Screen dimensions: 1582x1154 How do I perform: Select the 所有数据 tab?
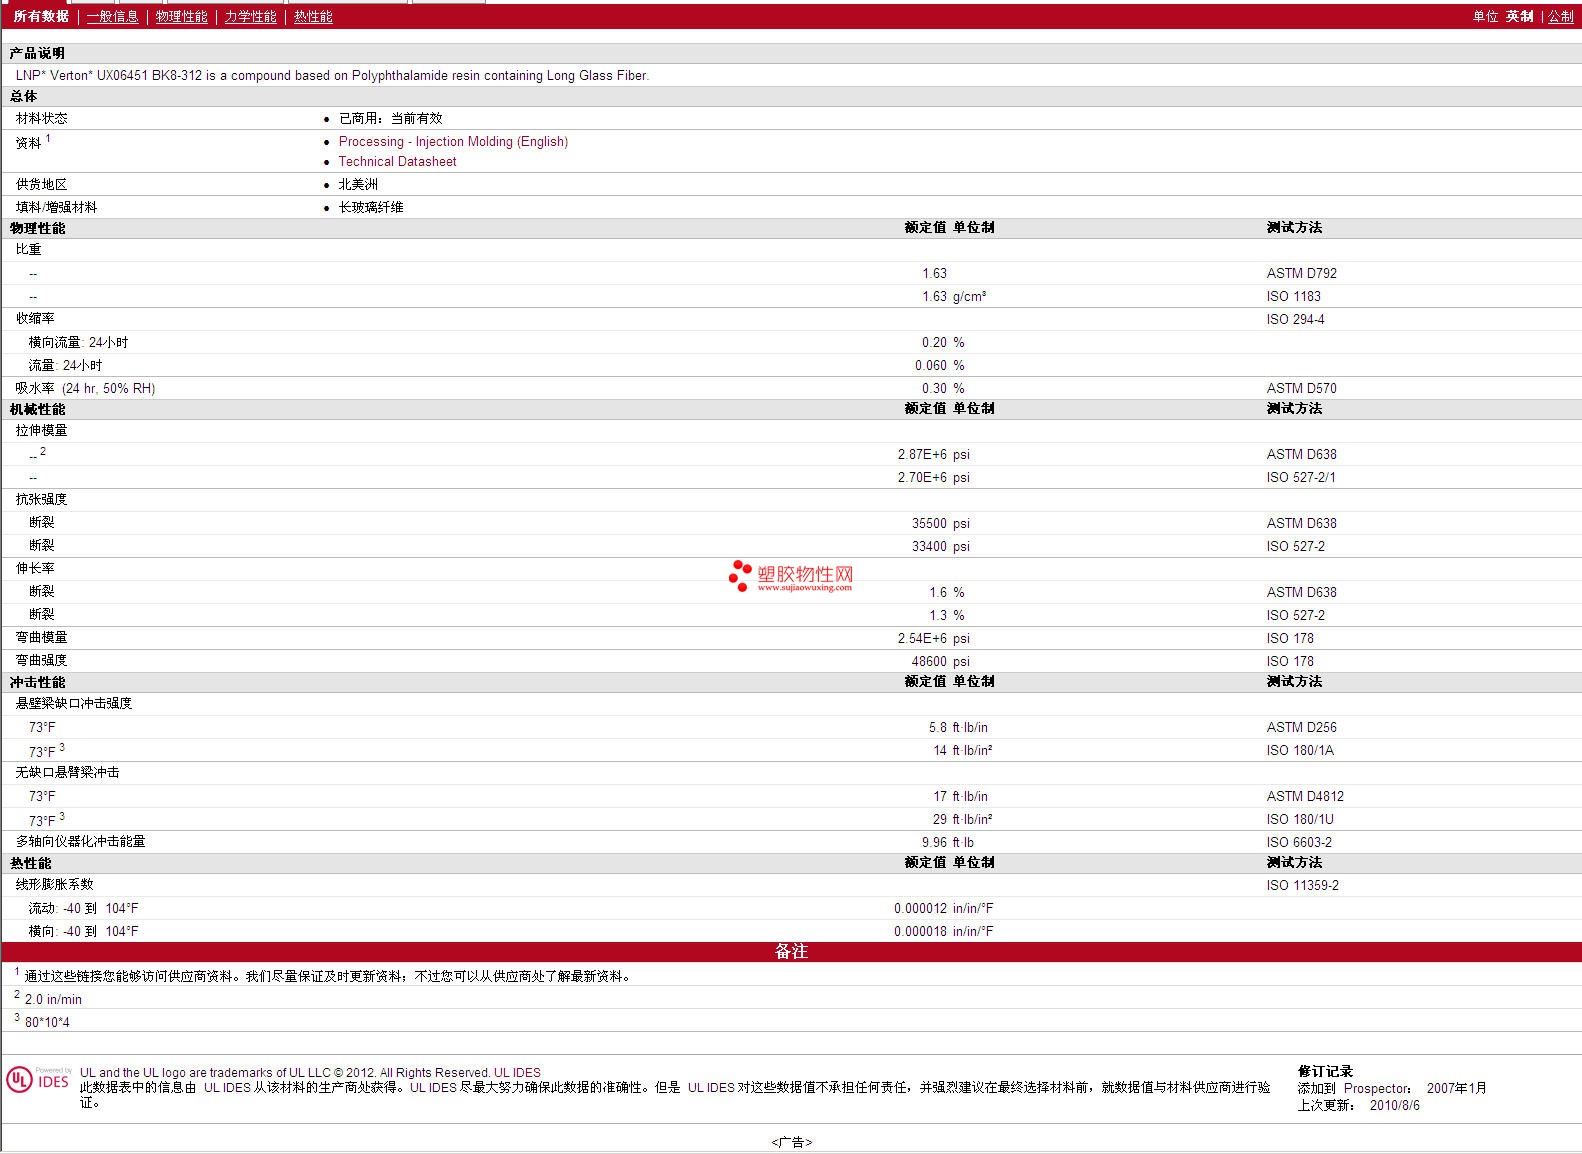pos(41,16)
